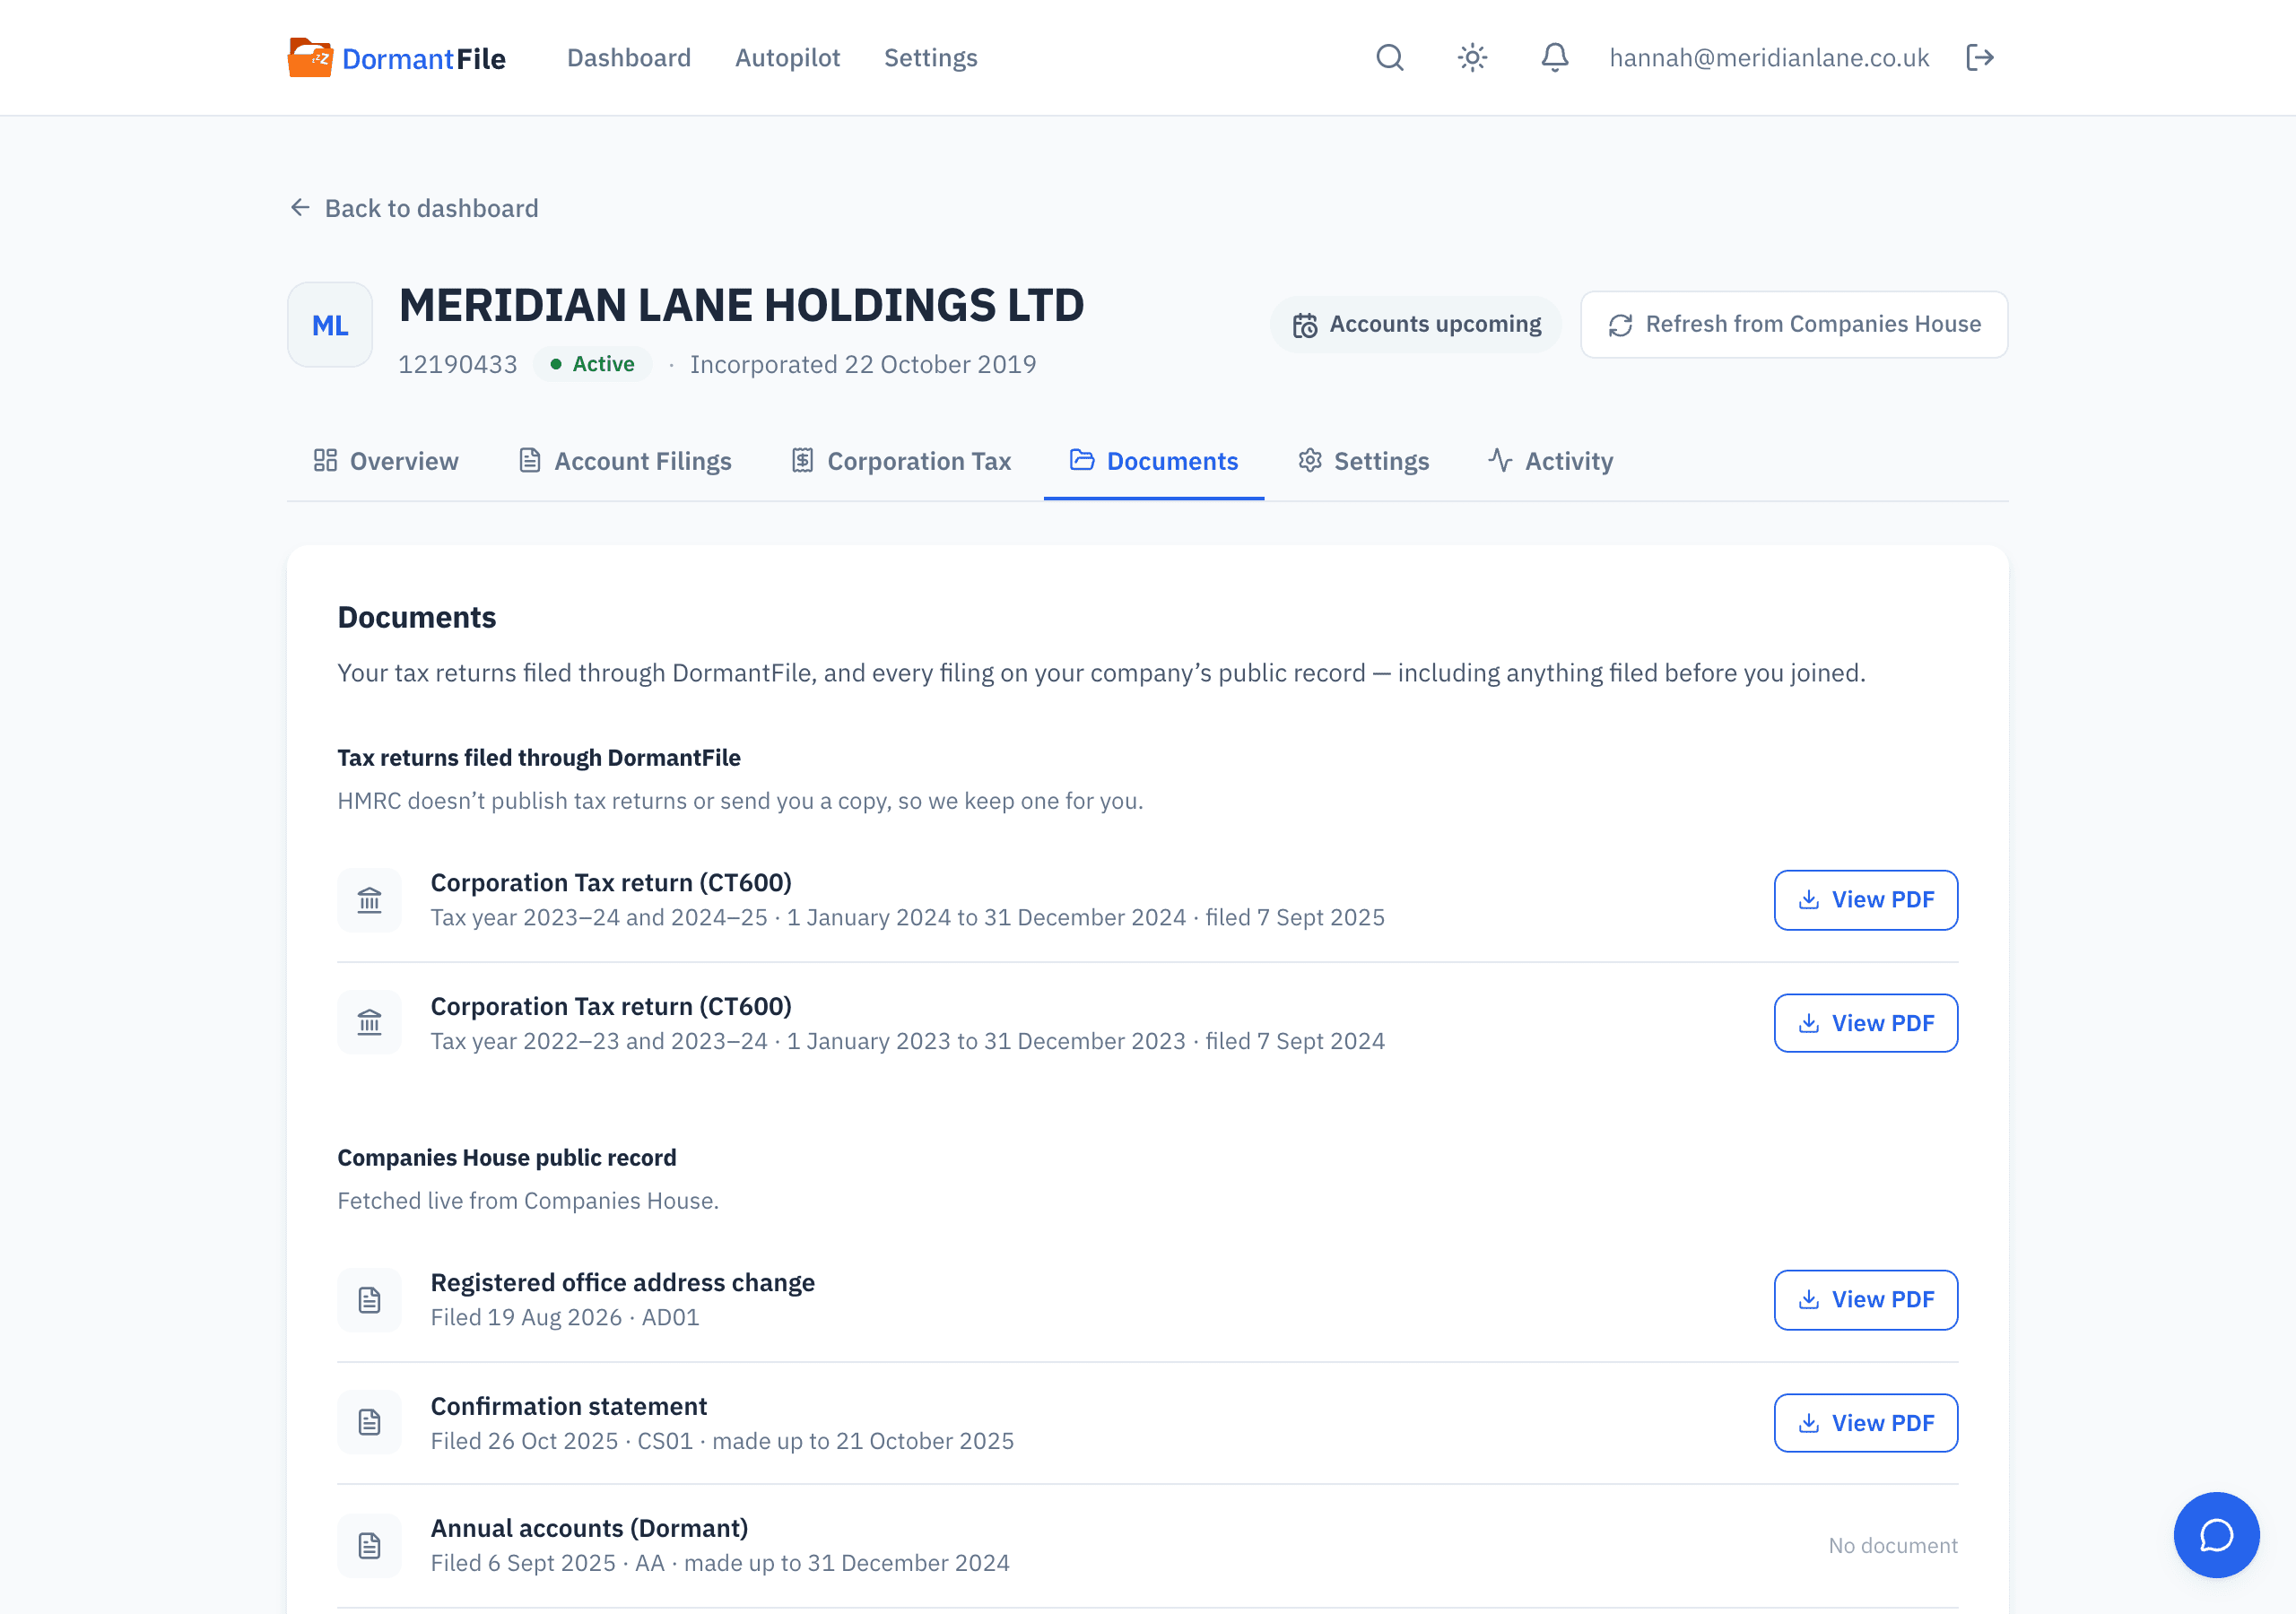The image size is (2296, 1614).
Task: Click the DormantFile folder logo icon
Action: click(310, 57)
